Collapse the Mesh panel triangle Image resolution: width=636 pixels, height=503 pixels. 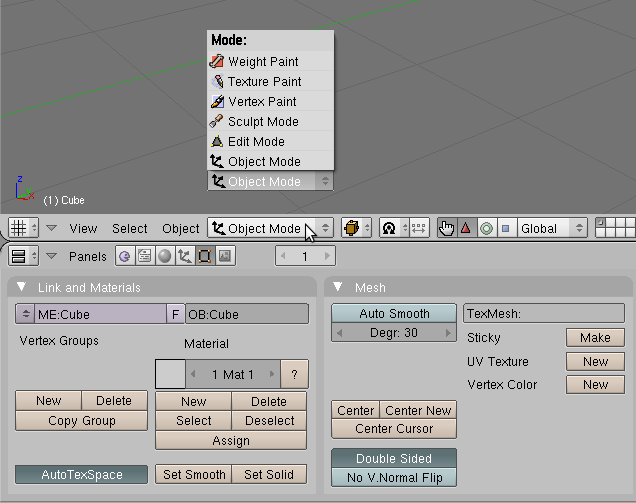338,288
